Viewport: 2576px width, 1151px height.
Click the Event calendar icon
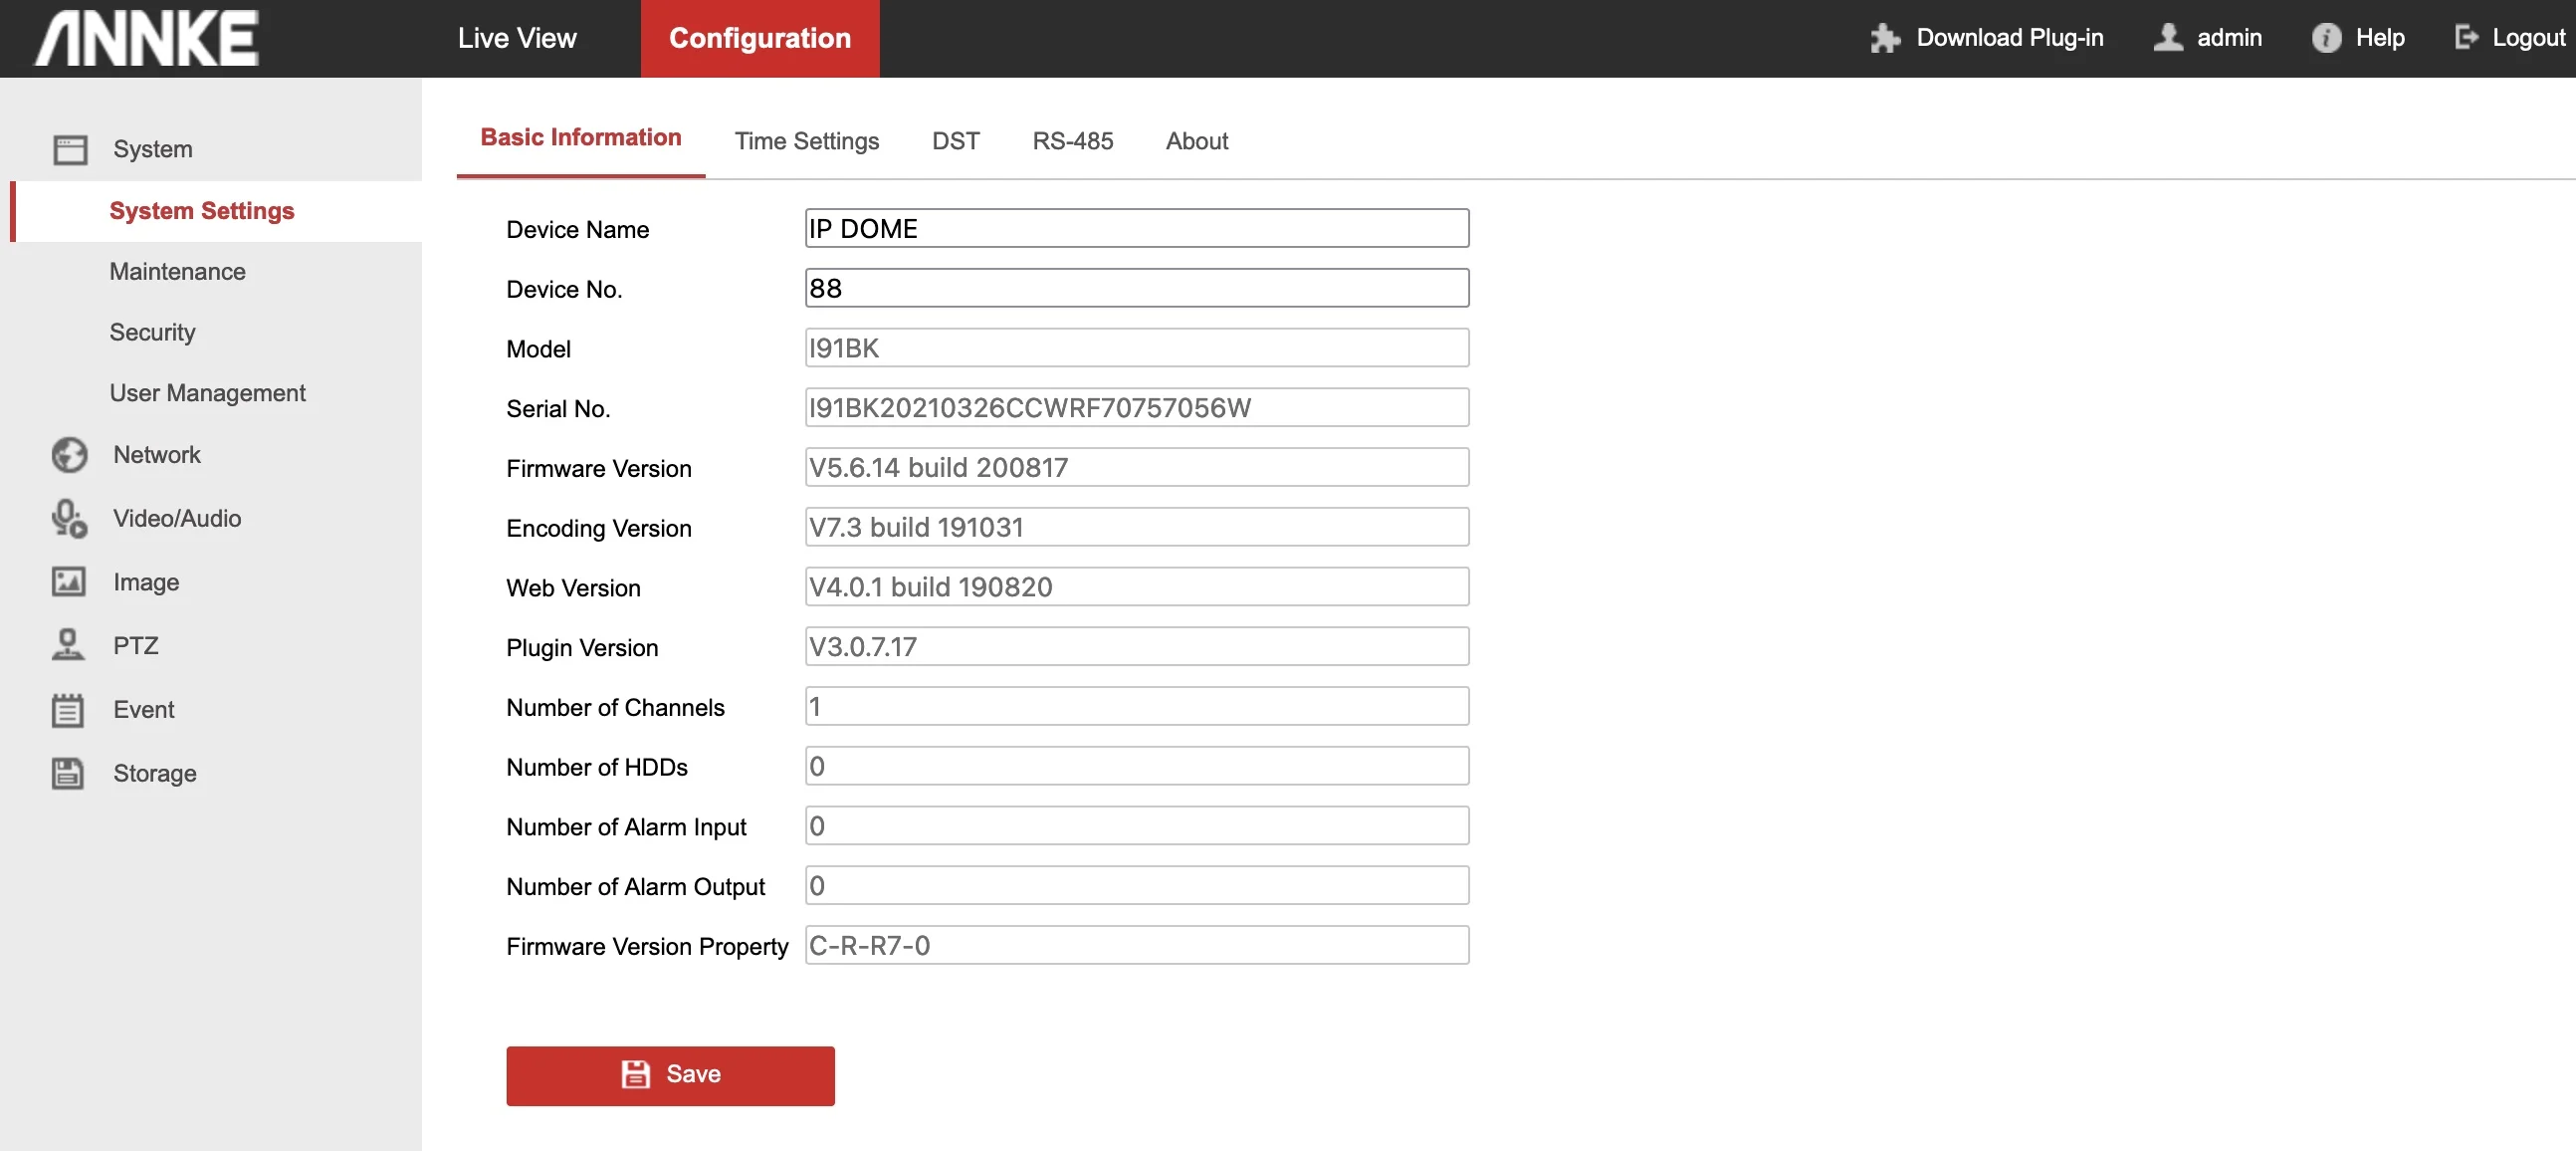tap(68, 710)
